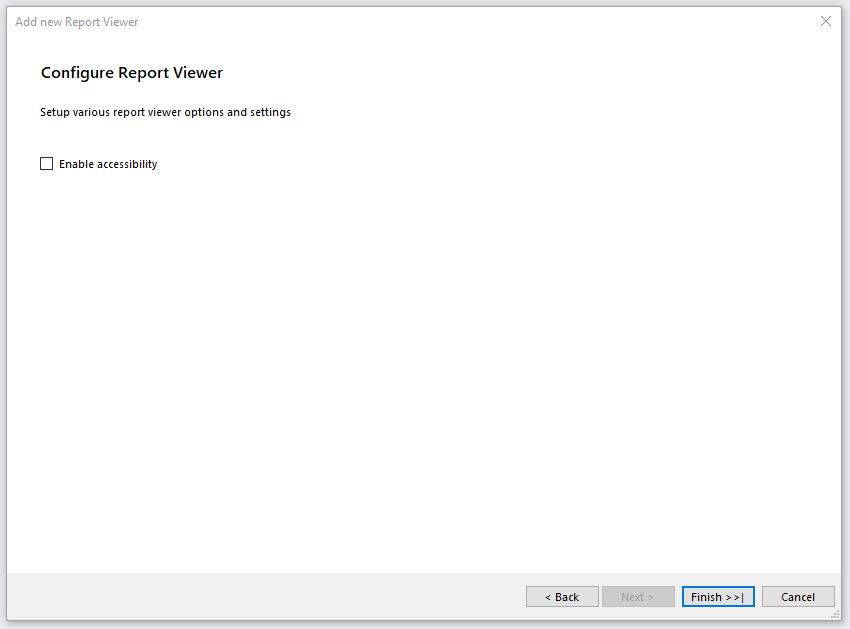
Task: Click the button bar footer region
Action: (x=300, y=596)
